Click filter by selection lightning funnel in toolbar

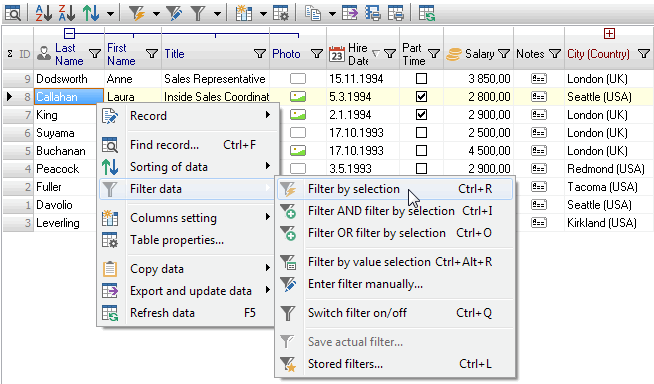(x=136, y=13)
